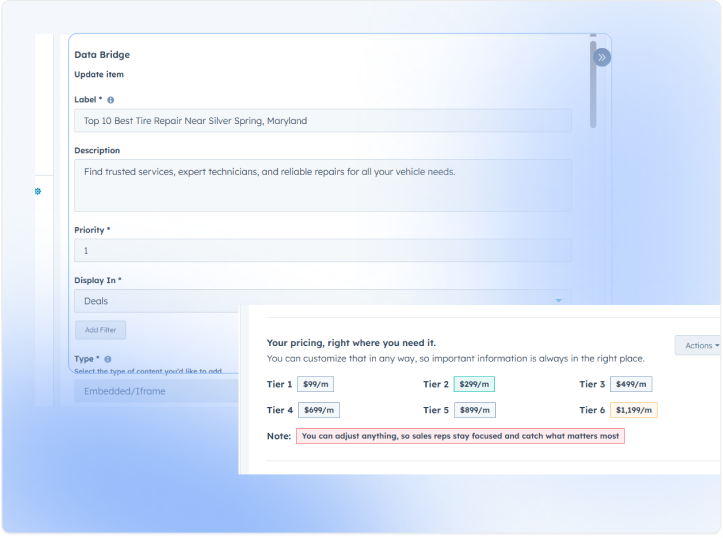
Task: Focus the Priority input field
Action: coord(322,251)
